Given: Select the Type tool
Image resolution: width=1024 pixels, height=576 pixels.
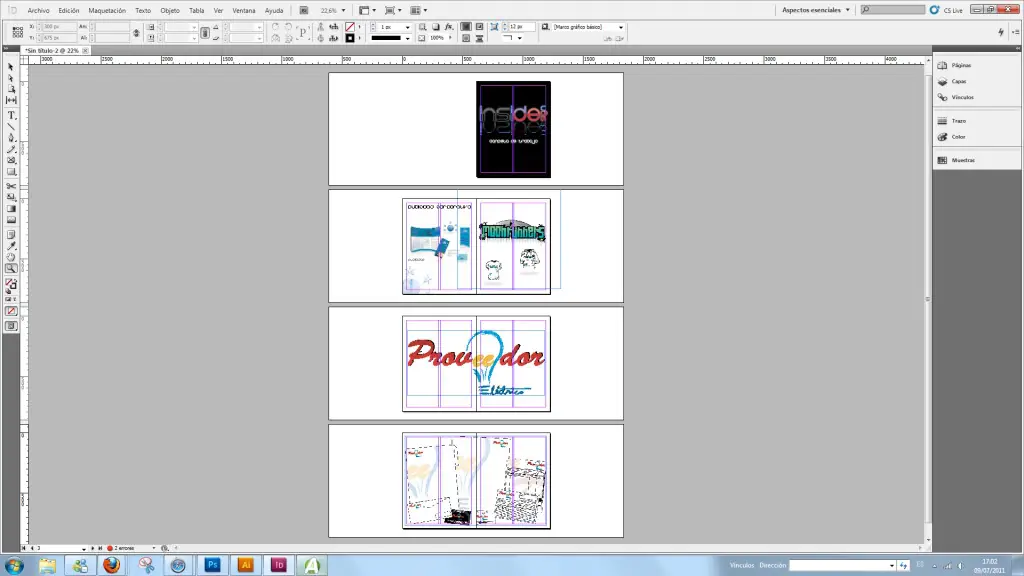Looking at the screenshot, I should [x=11, y=116].
